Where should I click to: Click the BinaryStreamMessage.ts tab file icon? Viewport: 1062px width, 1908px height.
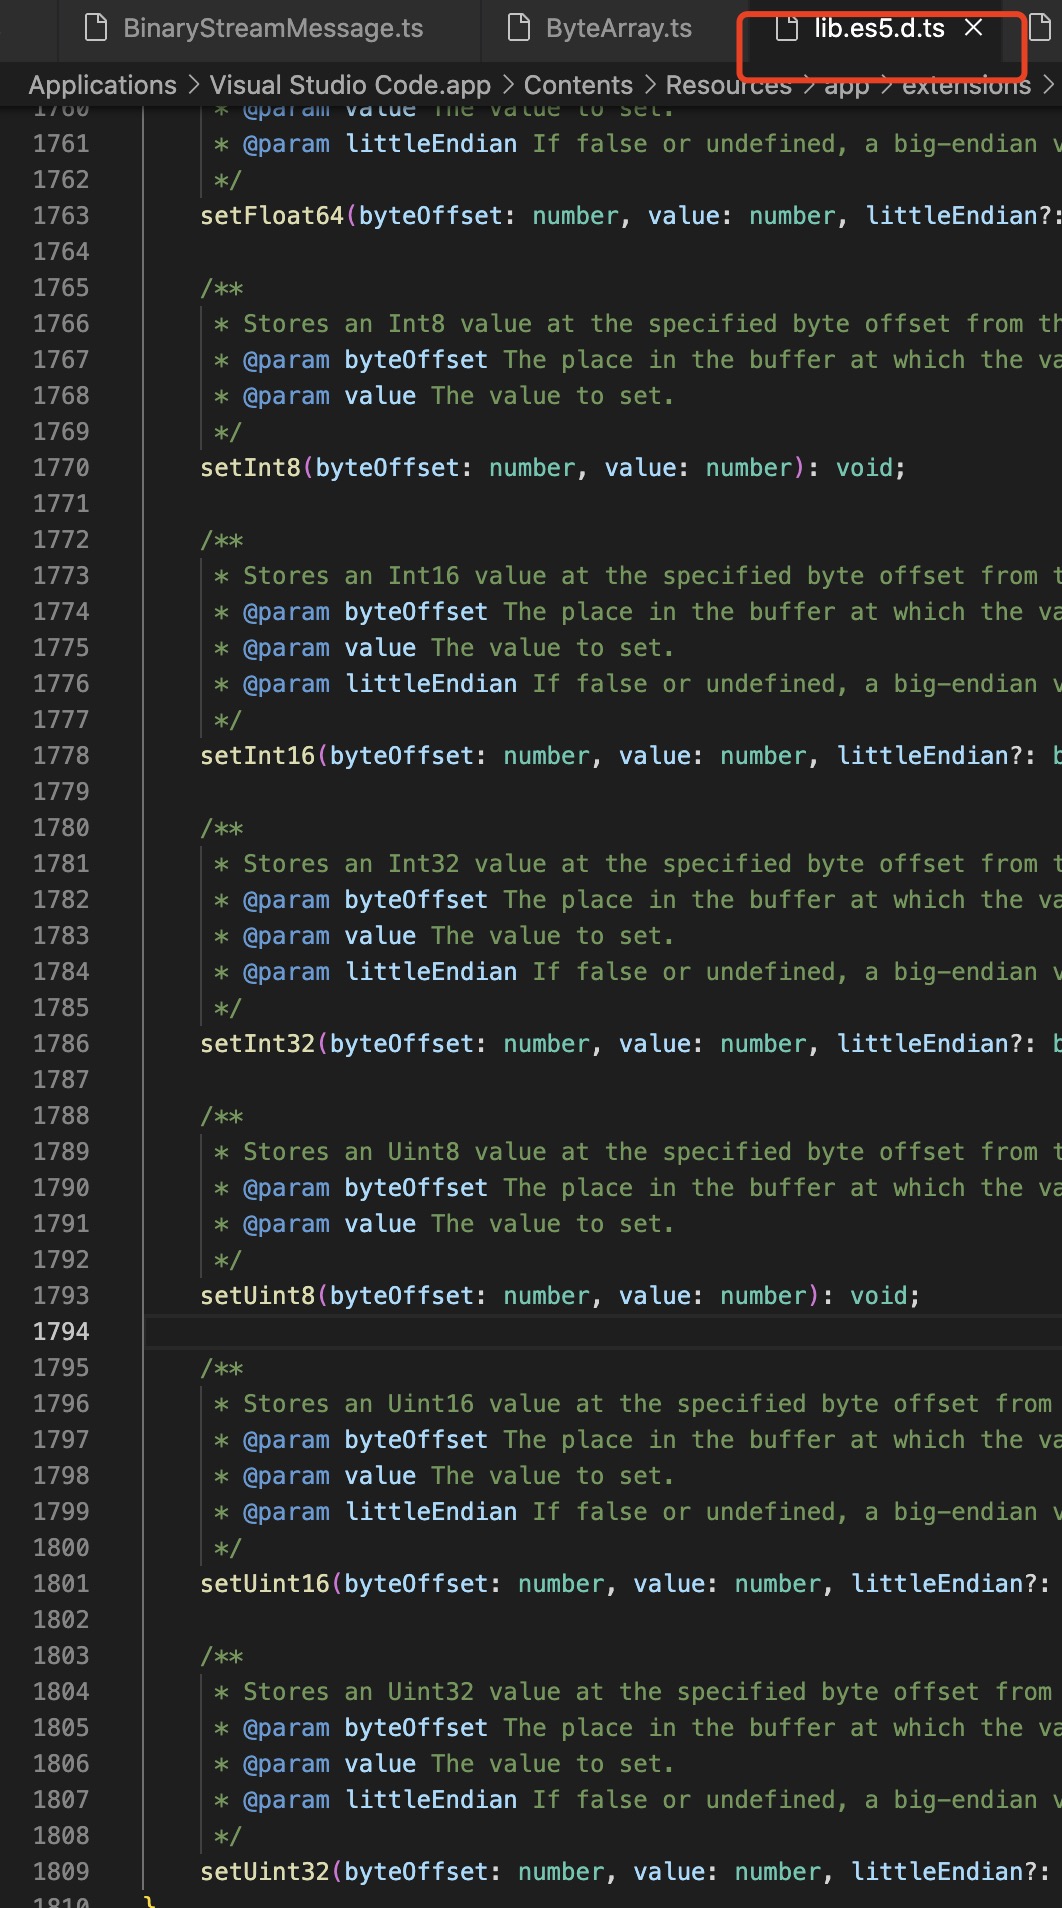coord(96,28)
